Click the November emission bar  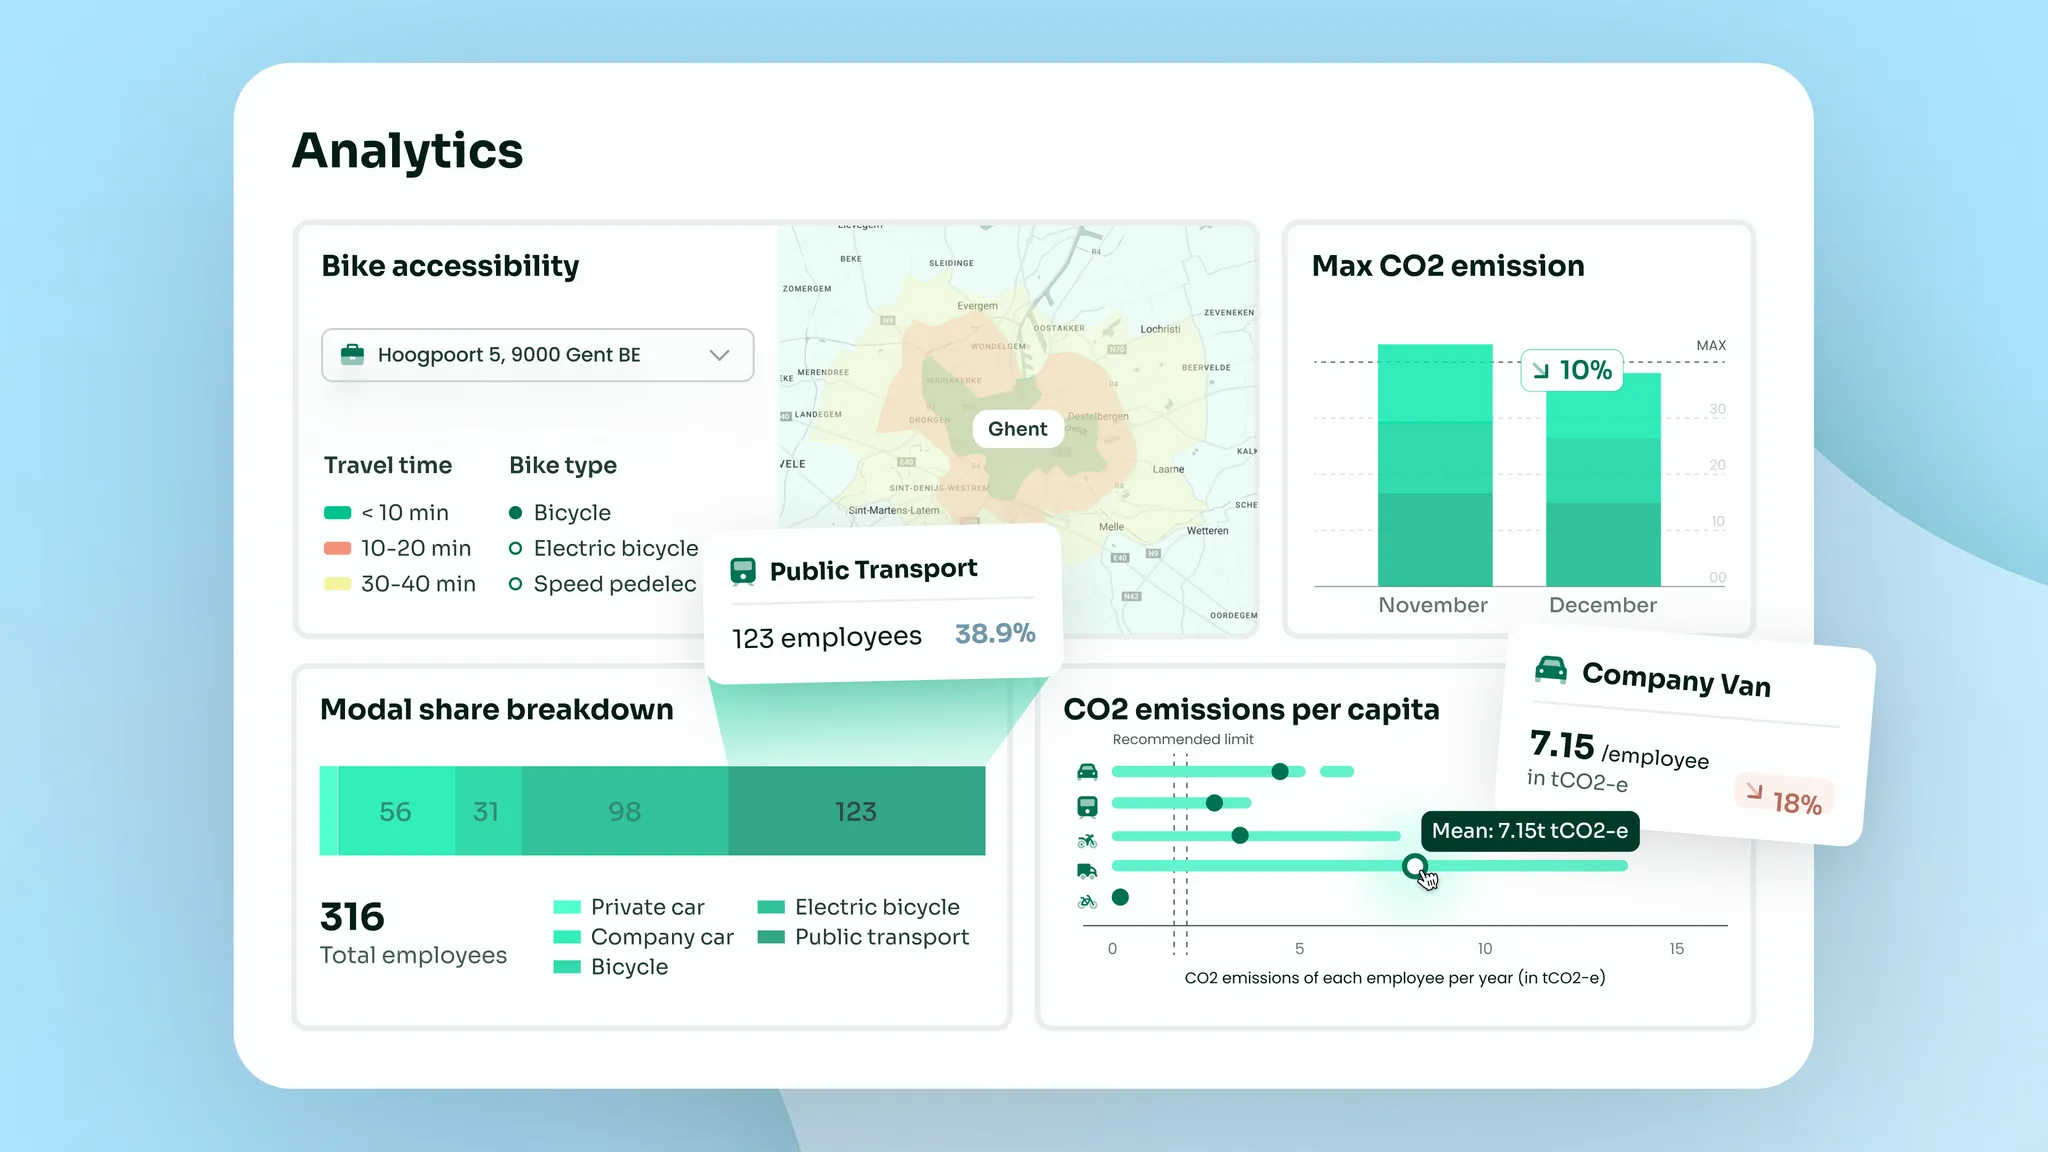[1435, 466]
